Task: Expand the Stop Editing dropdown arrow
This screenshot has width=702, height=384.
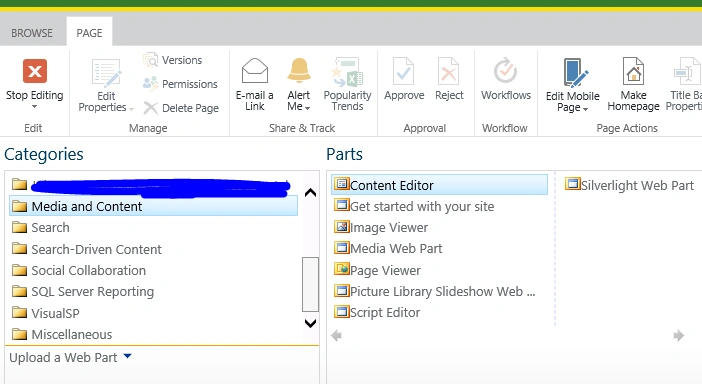Action: tap(34, 107)
